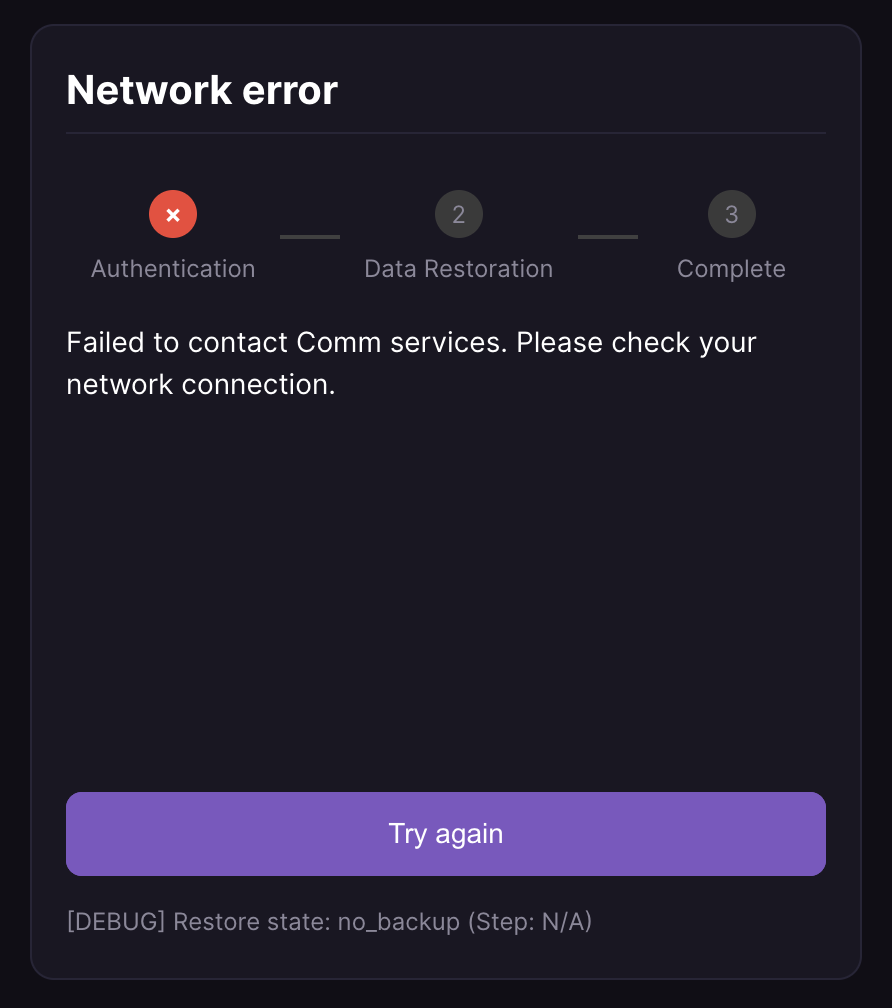
Task: Click the 'no_backup' restore state value
Action: tap(398, 921)
